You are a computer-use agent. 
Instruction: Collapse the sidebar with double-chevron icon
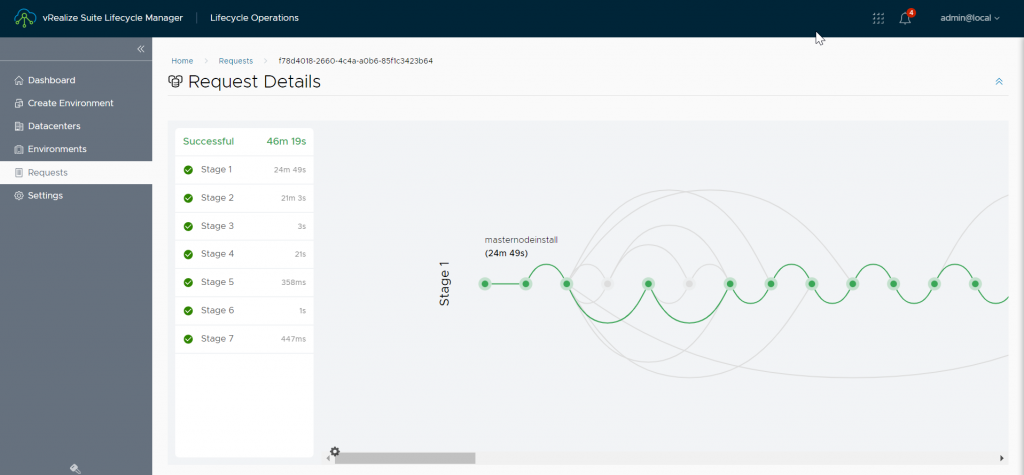[140, 49]
